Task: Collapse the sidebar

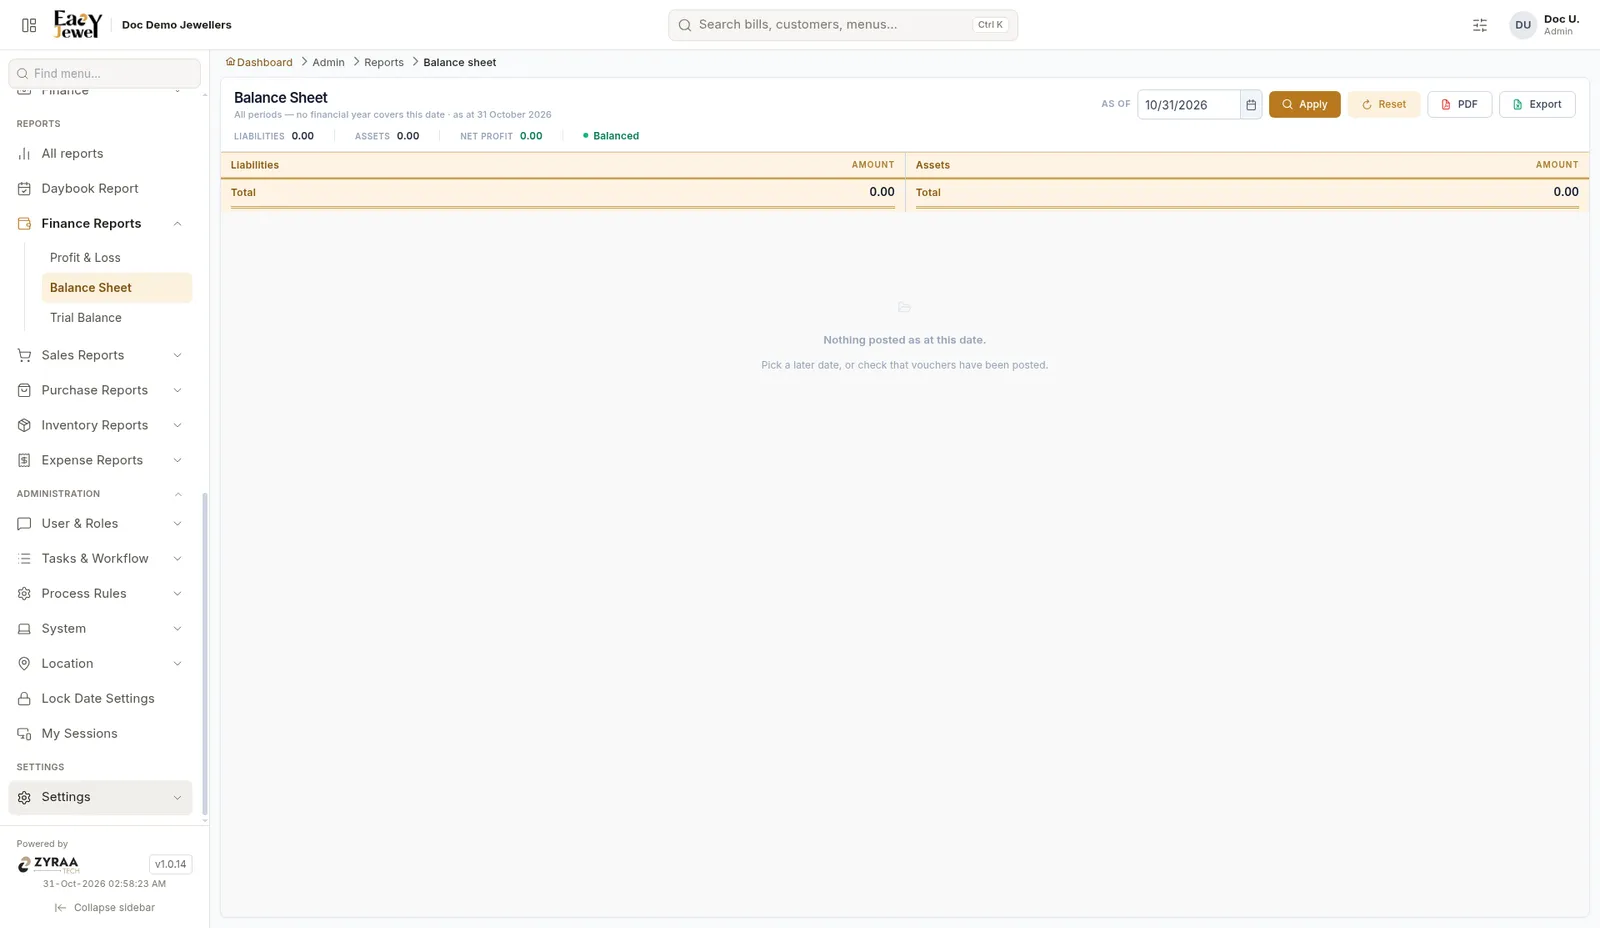Action: [105, 908]
